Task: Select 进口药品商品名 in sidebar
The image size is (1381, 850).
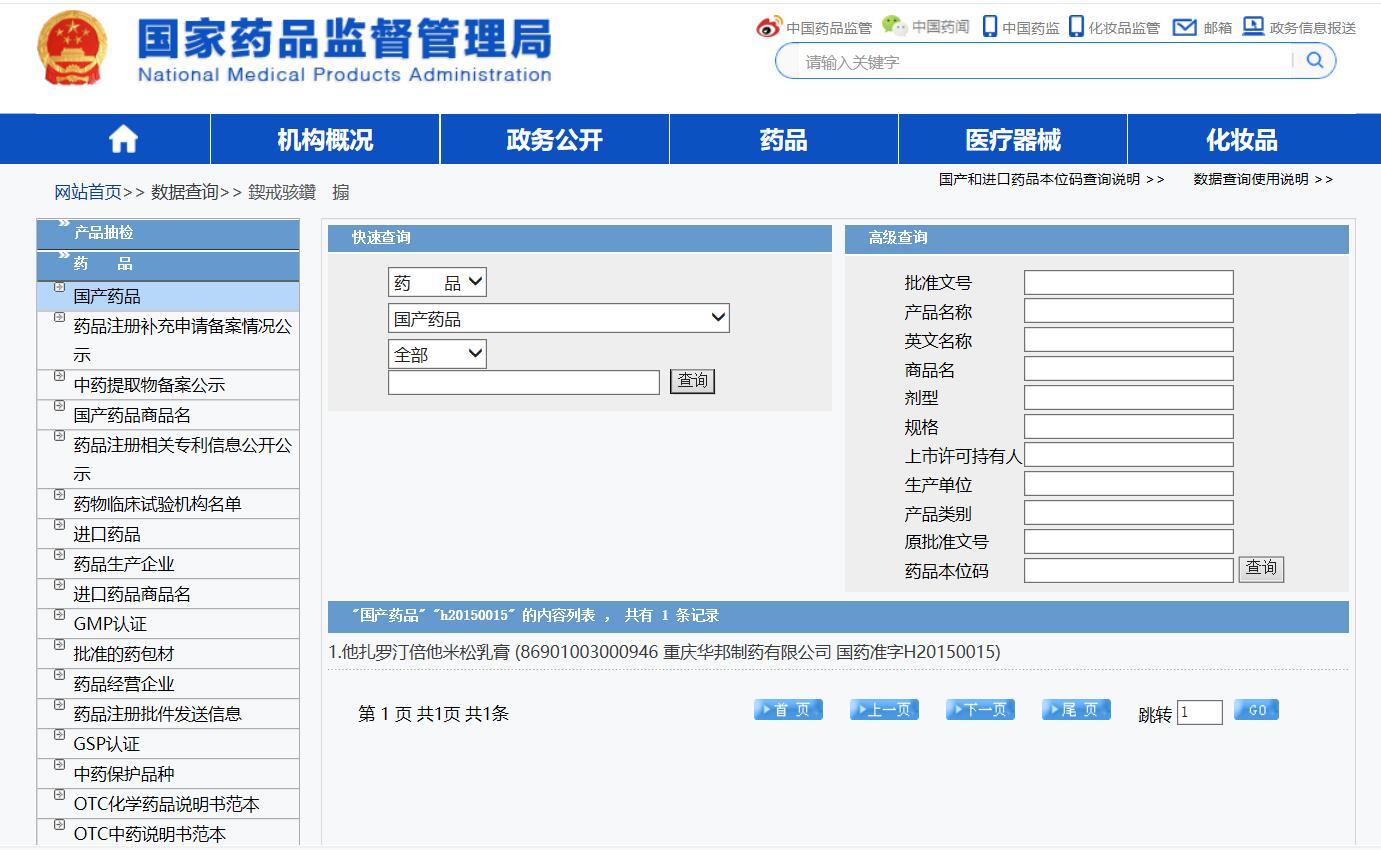Action: (132, 594)
